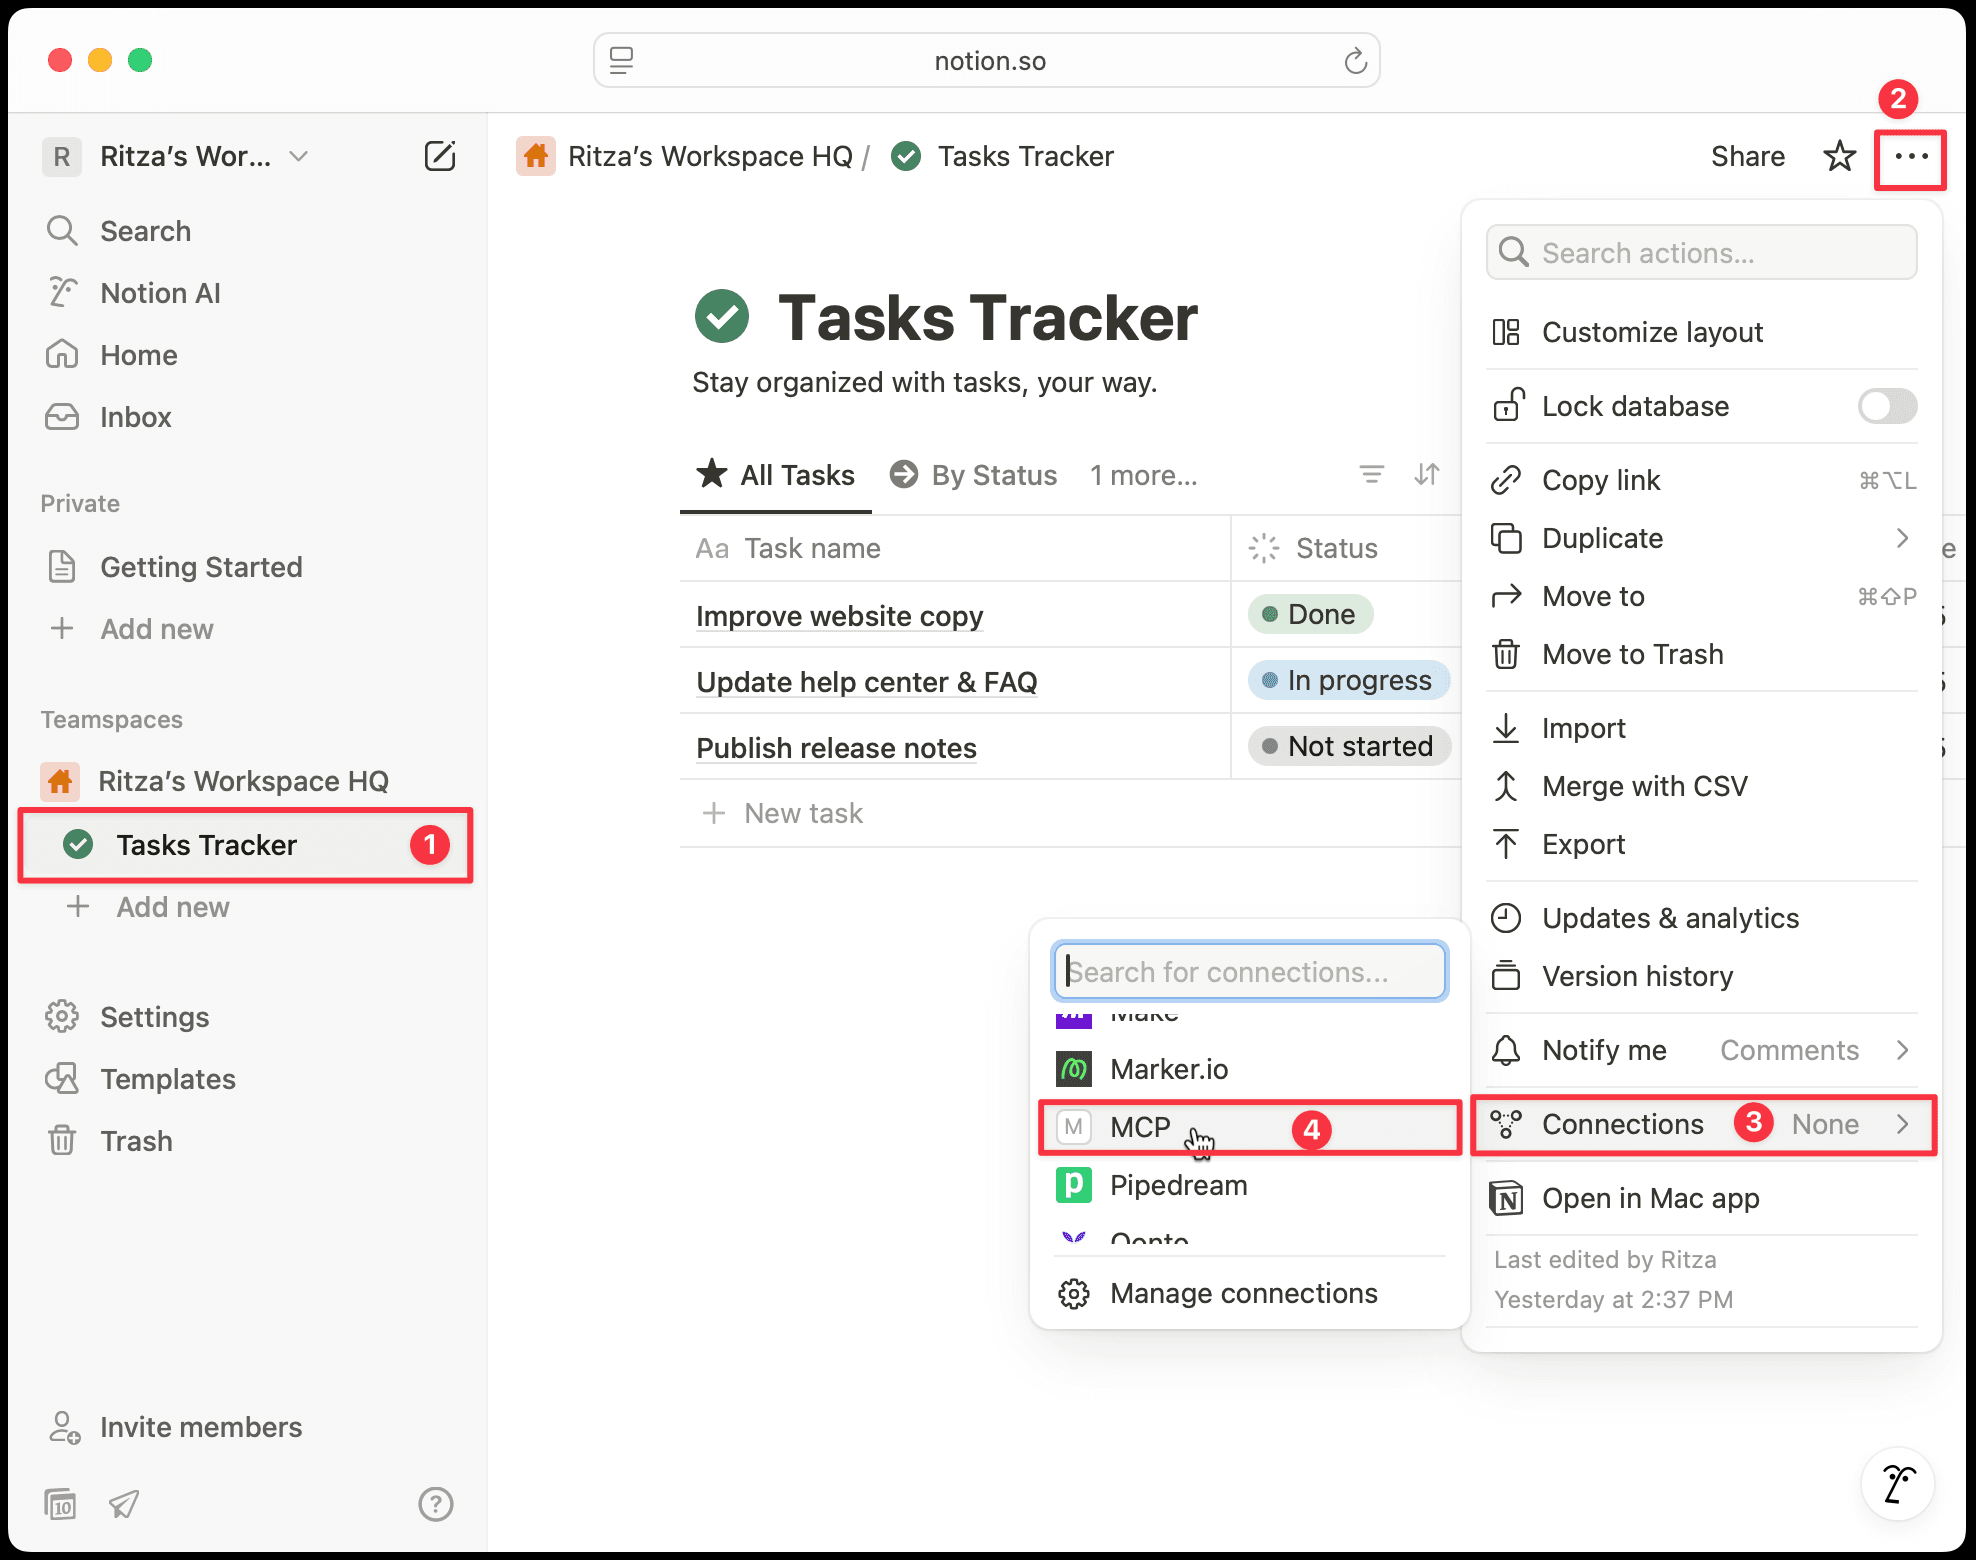Viewport: 1976px width, 1560px height.
Task: Select Open in Mac app
Action: pyautogui.click(x=1701, y=1198)
